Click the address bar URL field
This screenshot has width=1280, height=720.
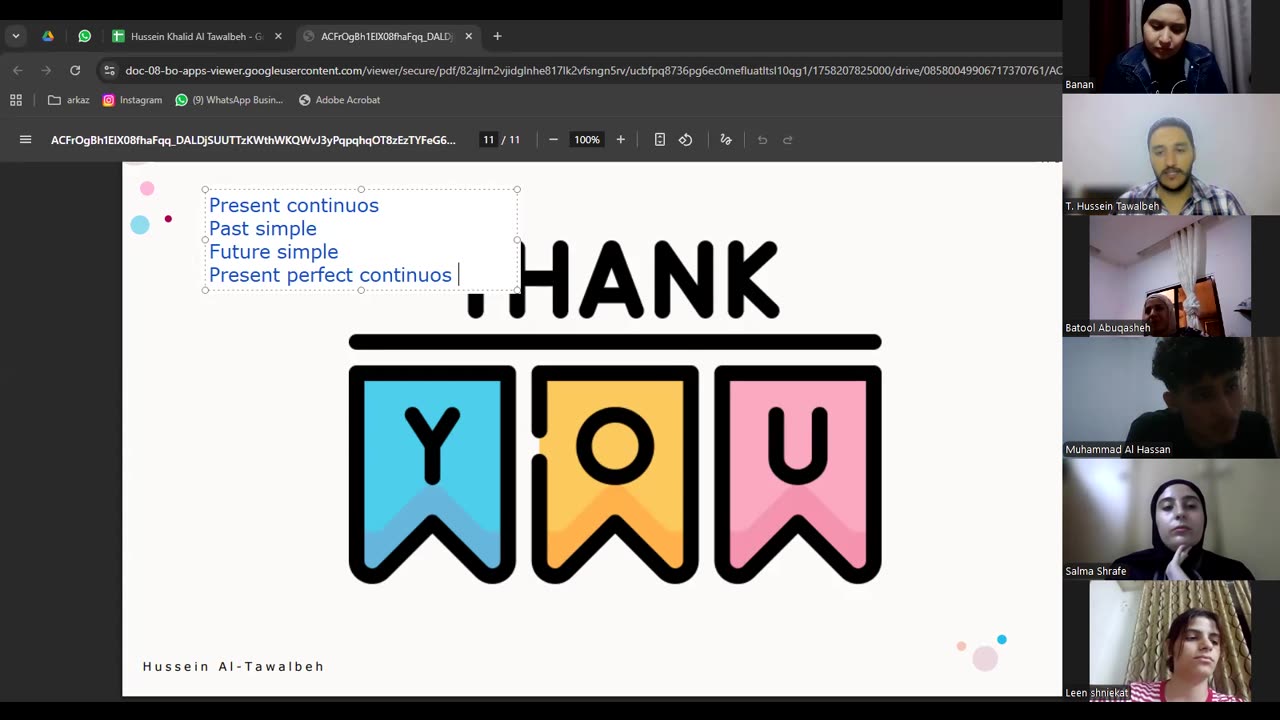592,70
